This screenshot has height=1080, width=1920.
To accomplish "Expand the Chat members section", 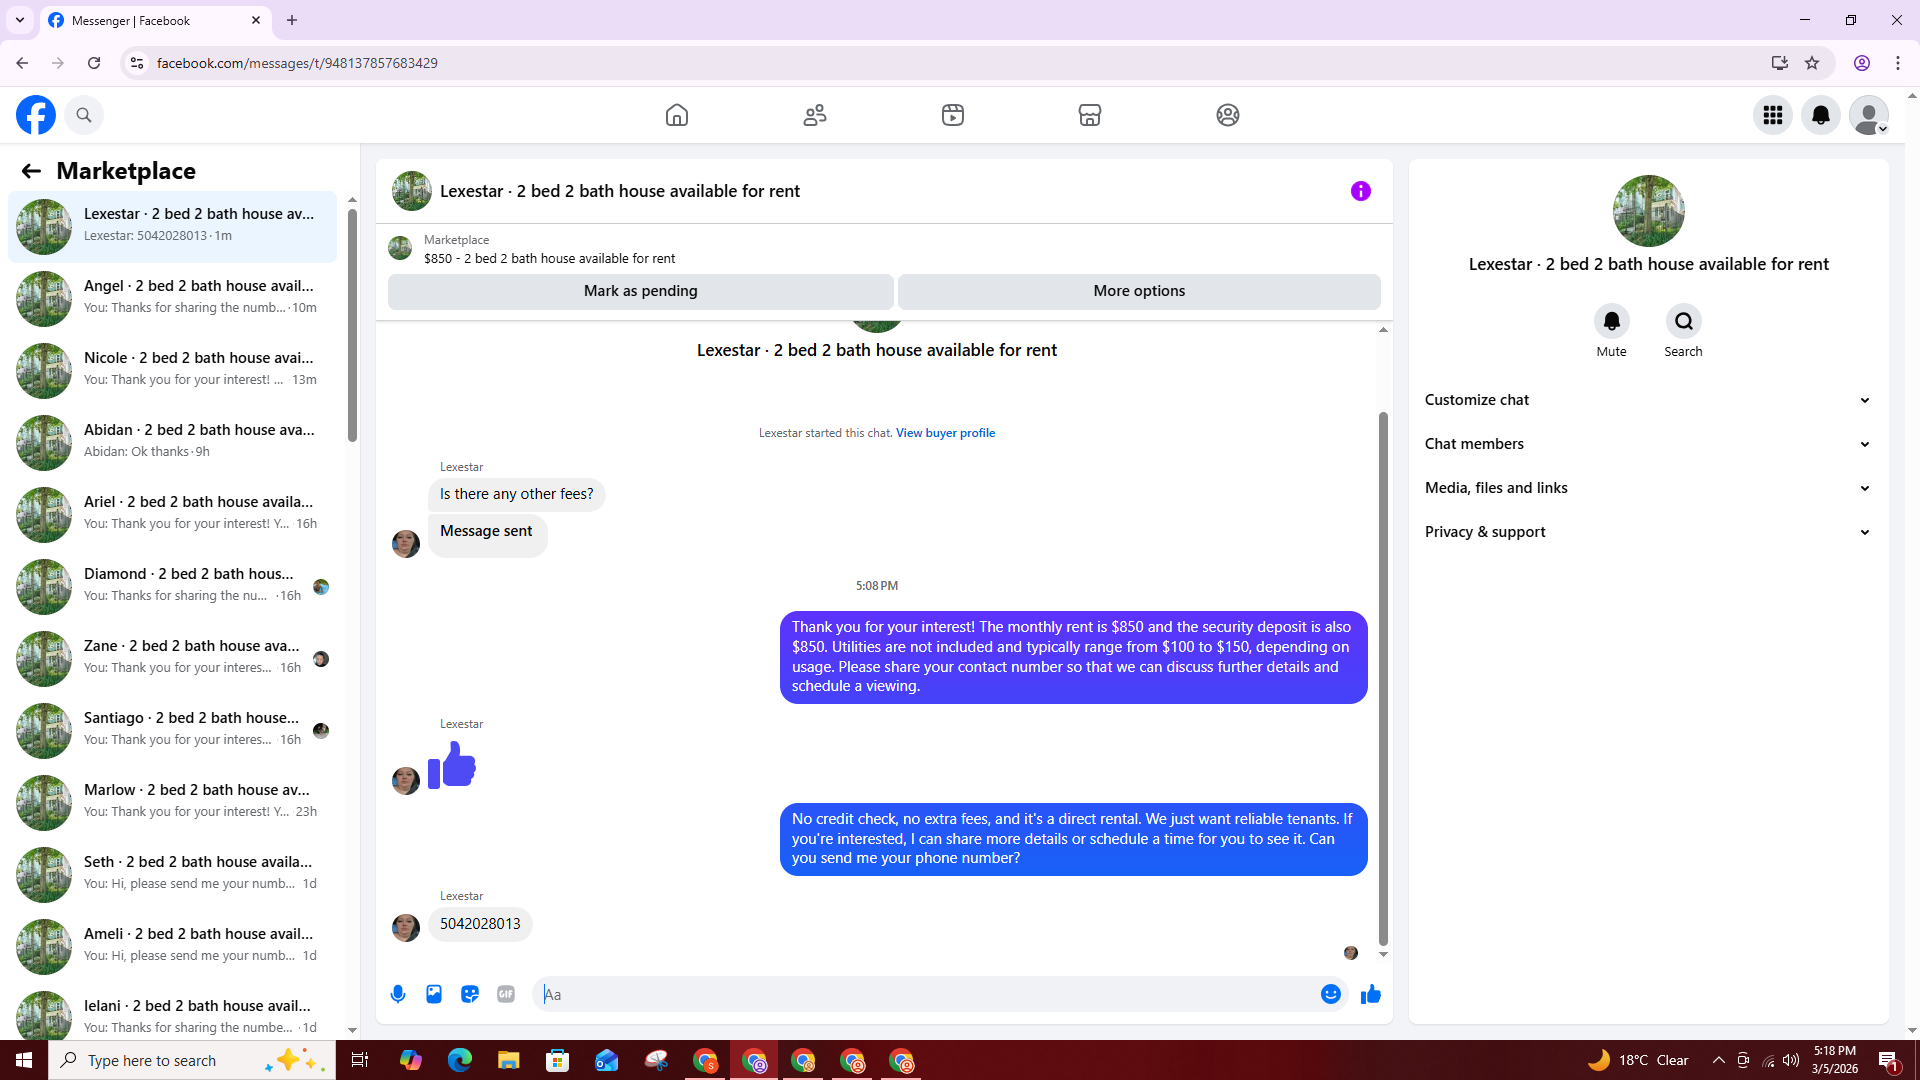I will click(1646, 444).
